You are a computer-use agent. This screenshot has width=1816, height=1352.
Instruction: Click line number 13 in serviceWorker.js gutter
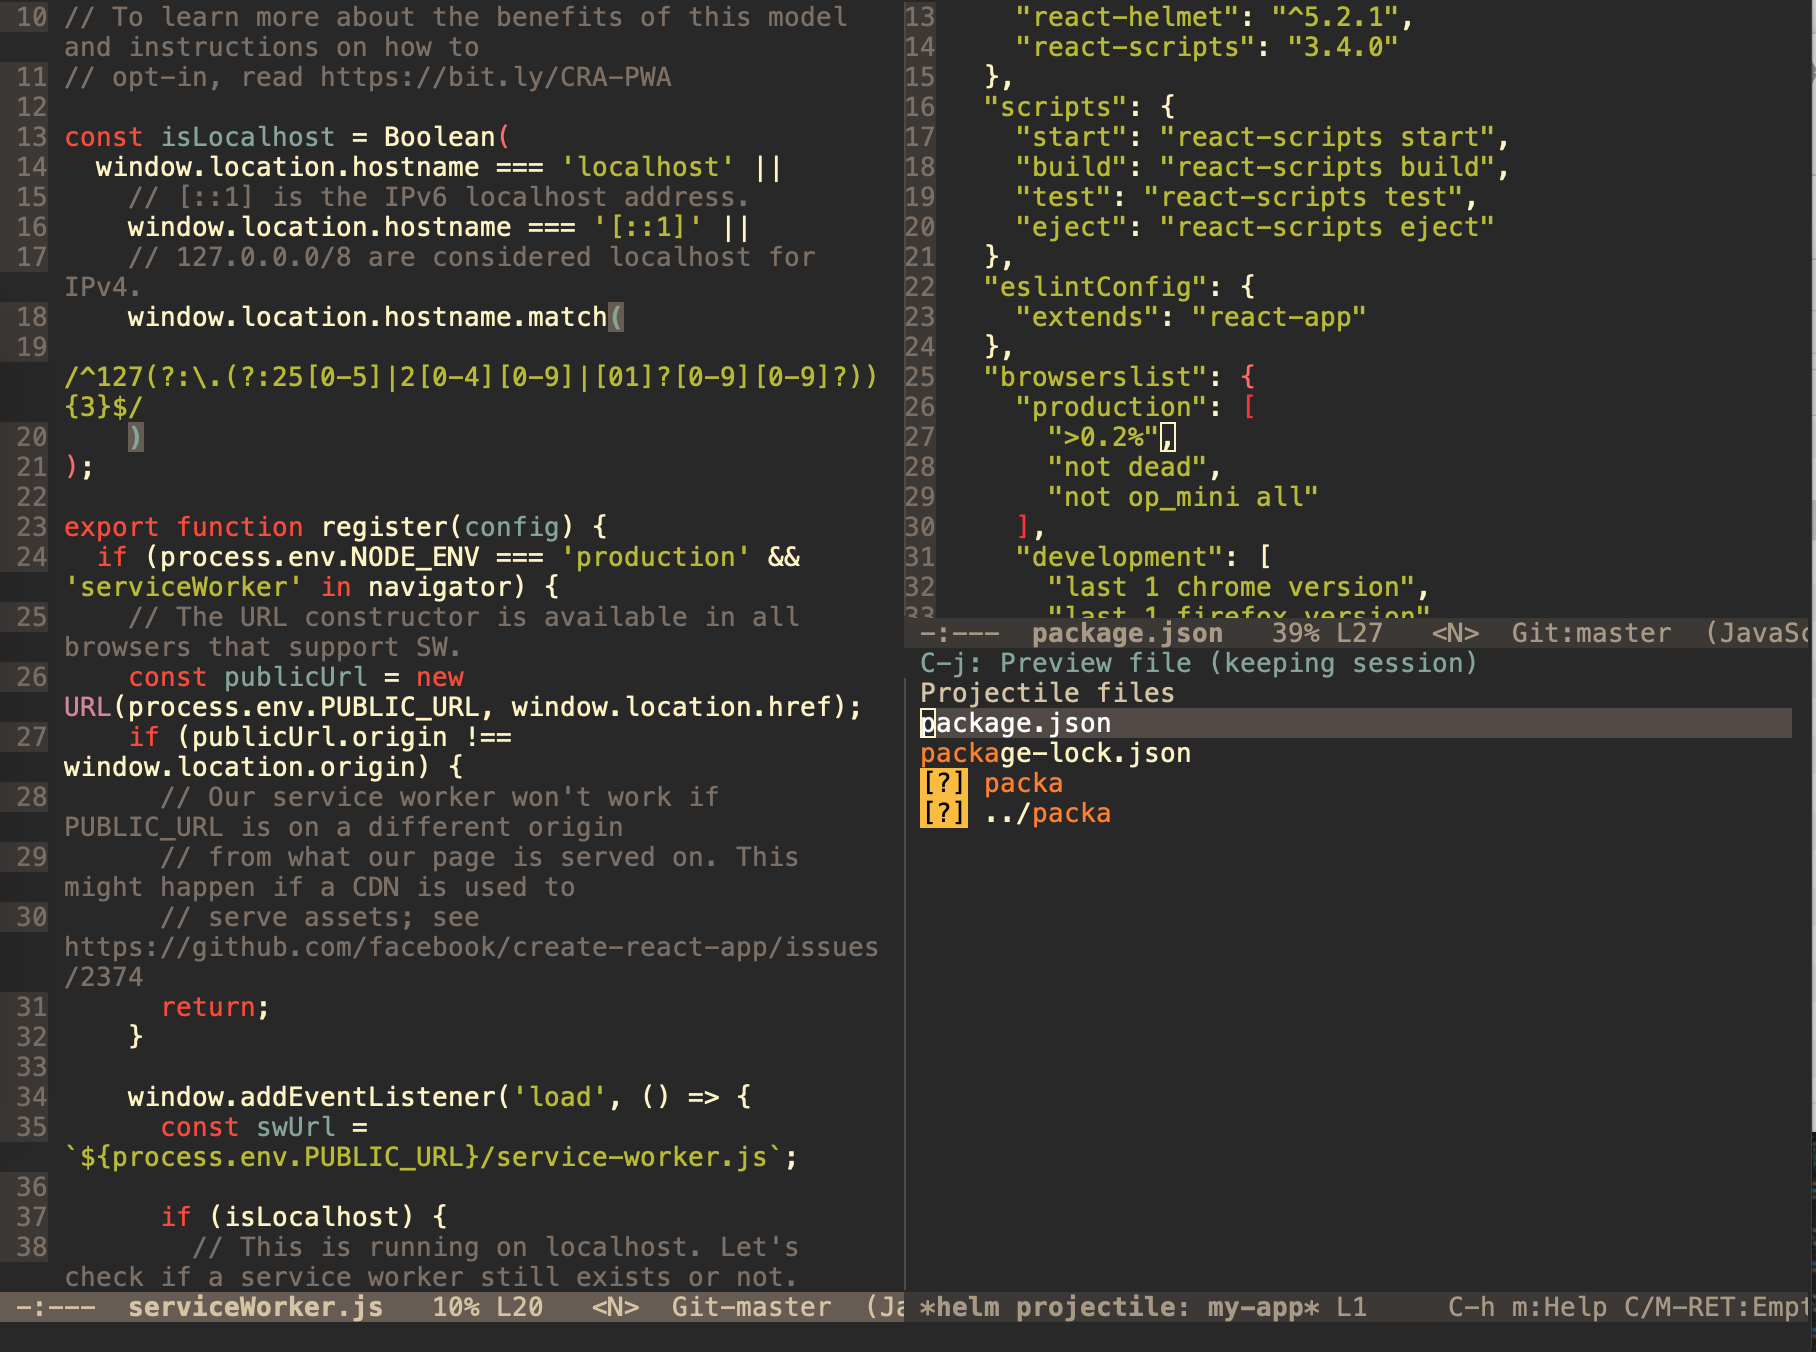(x=31, y=137)
